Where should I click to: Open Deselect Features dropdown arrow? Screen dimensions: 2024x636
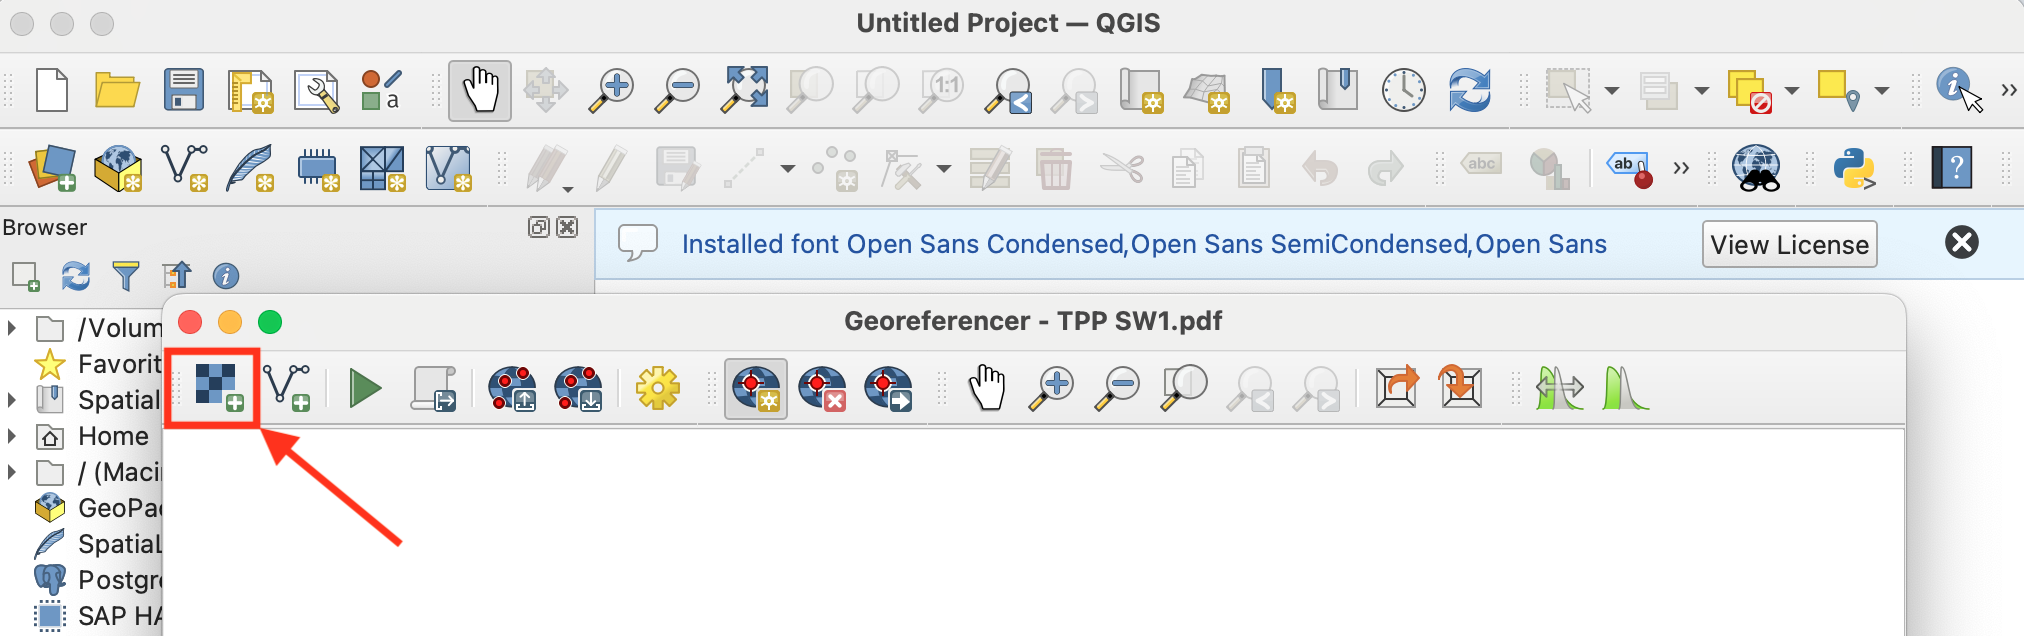[1792, 91]
